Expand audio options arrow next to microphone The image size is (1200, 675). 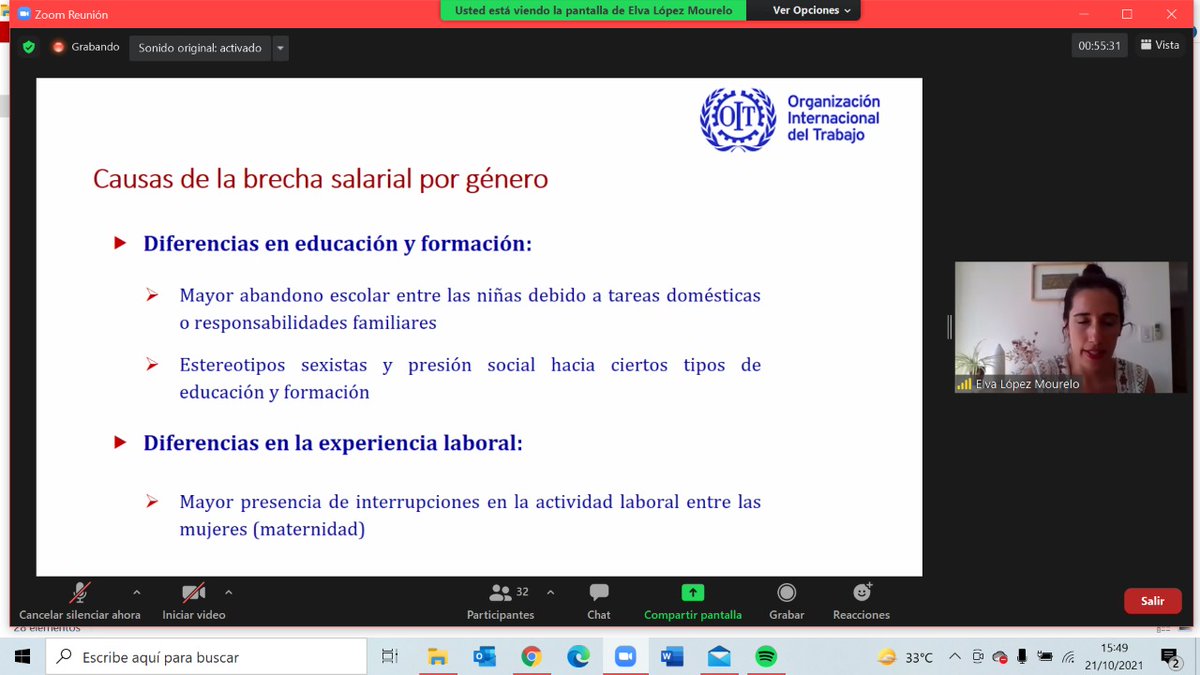136,592
